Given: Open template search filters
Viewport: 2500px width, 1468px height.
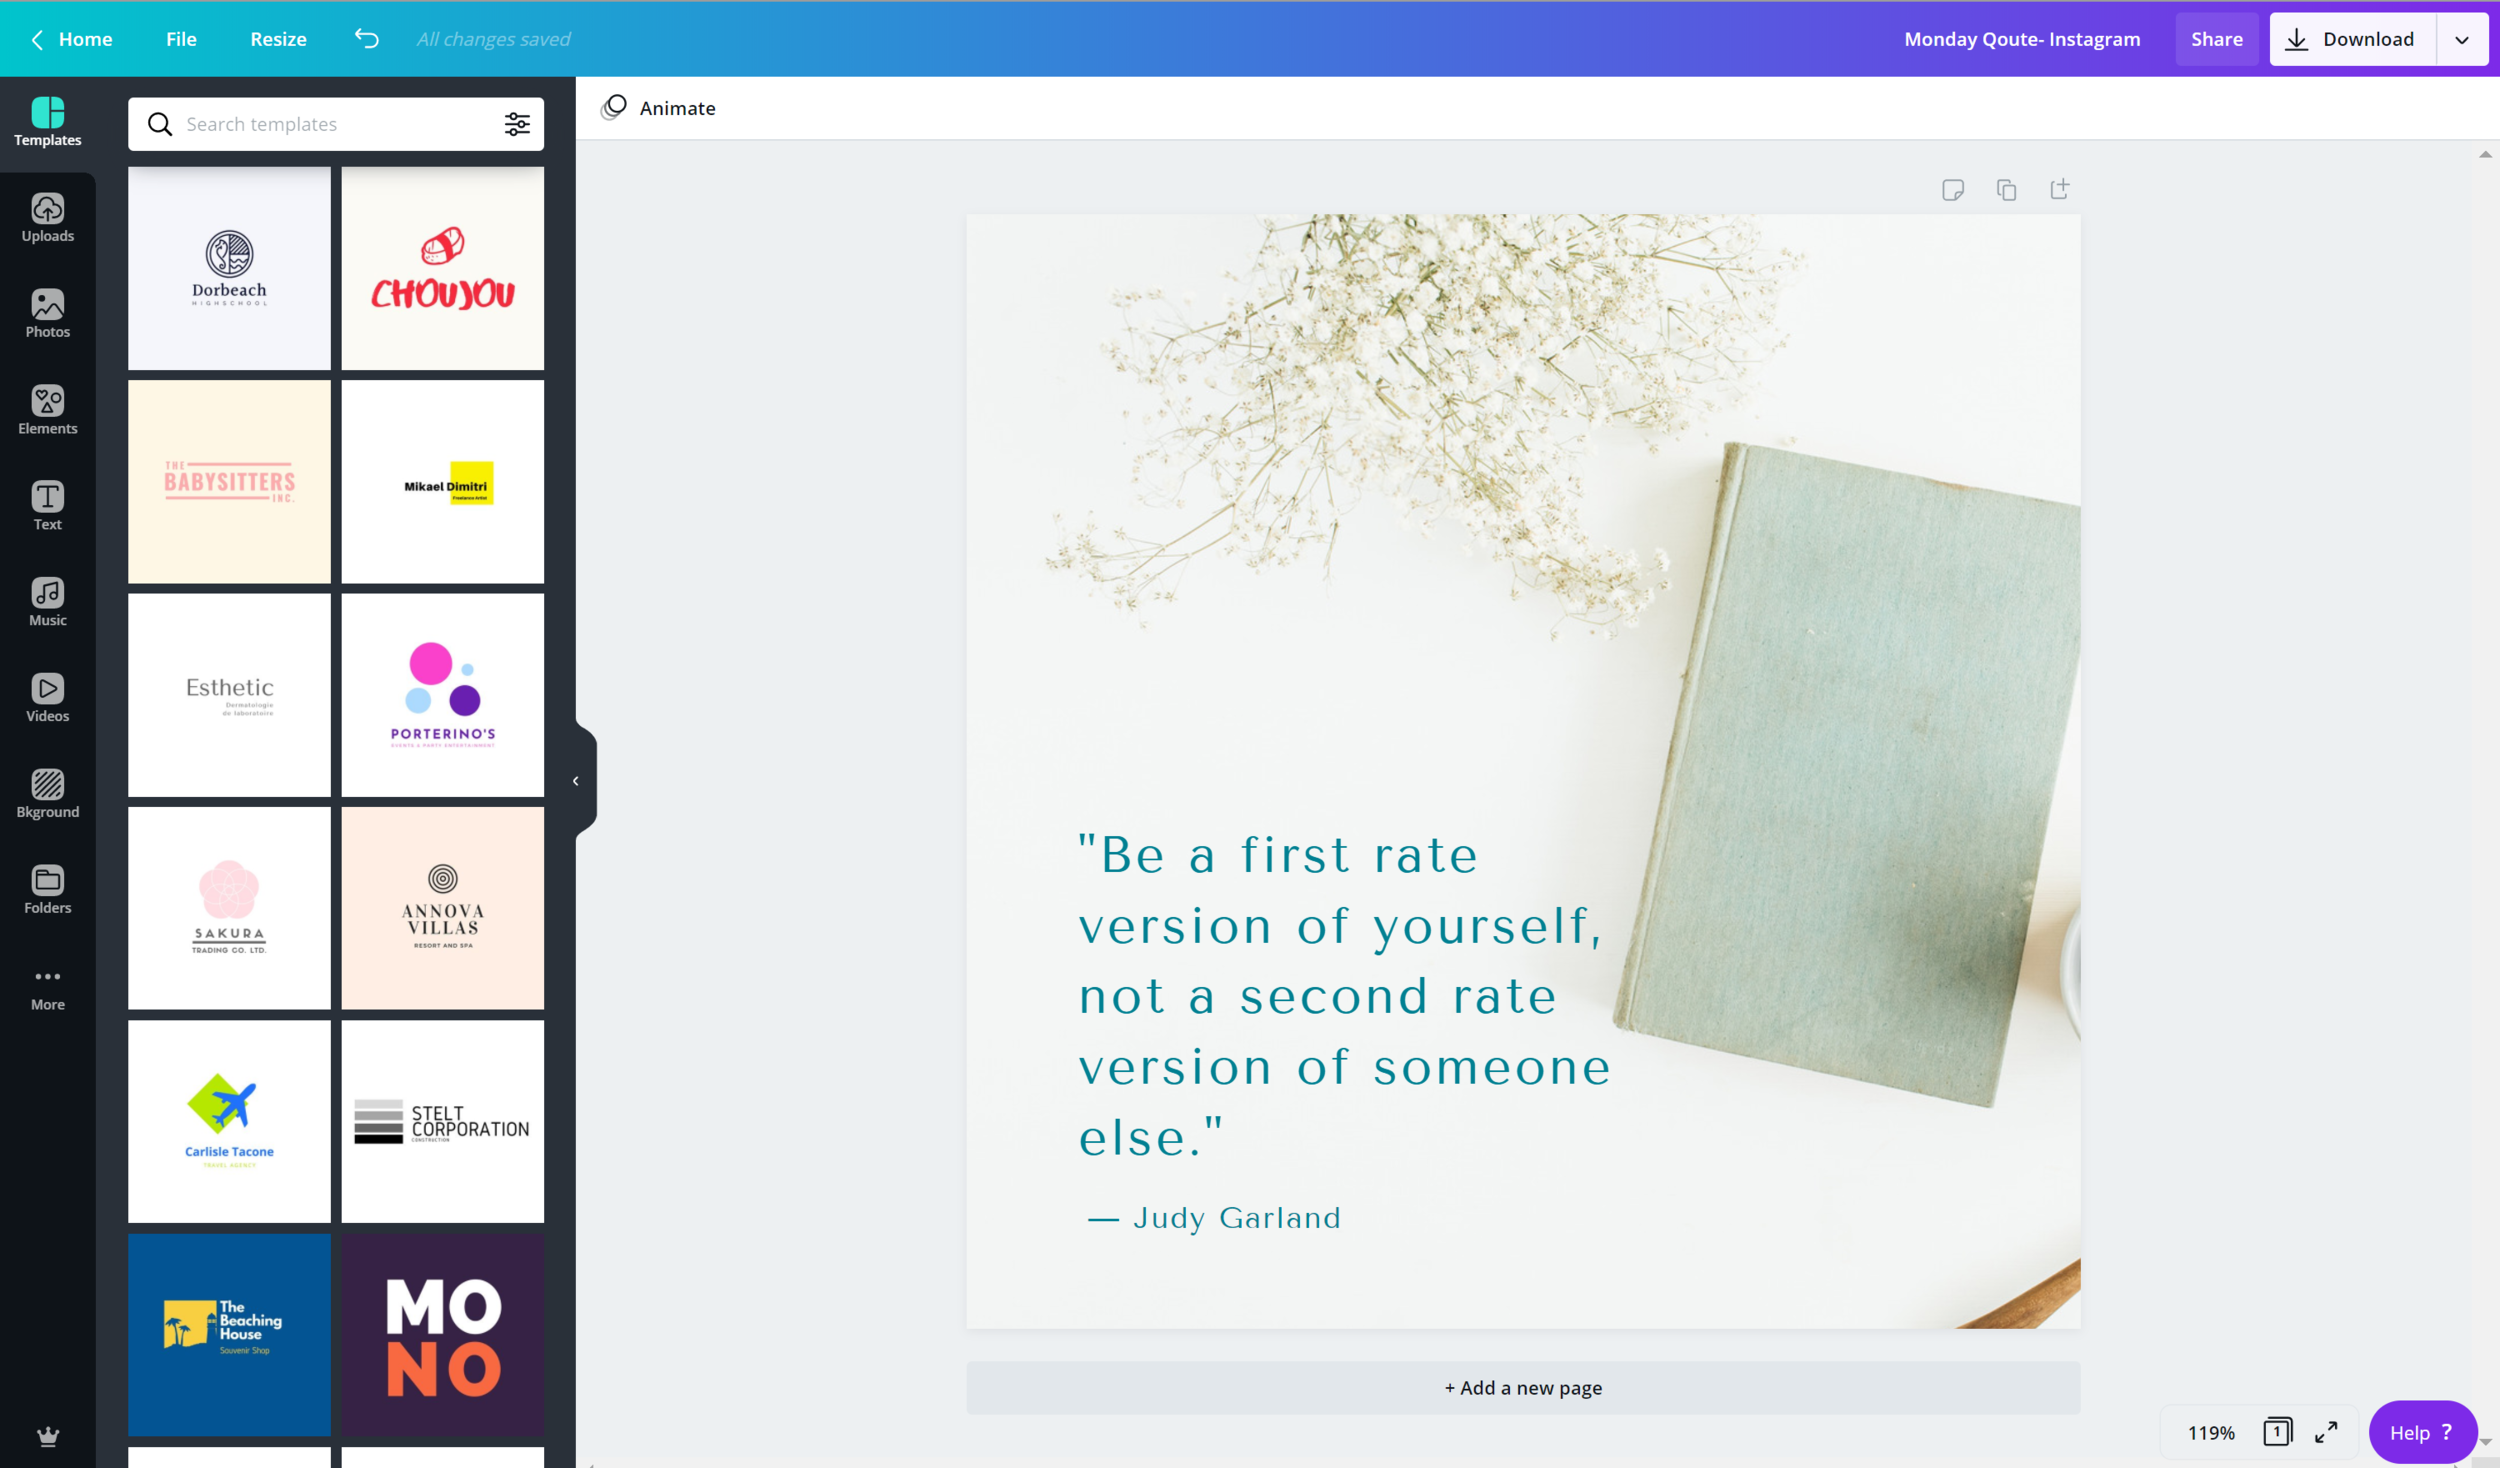Looking at the screenshot, I should coord(517,124).
